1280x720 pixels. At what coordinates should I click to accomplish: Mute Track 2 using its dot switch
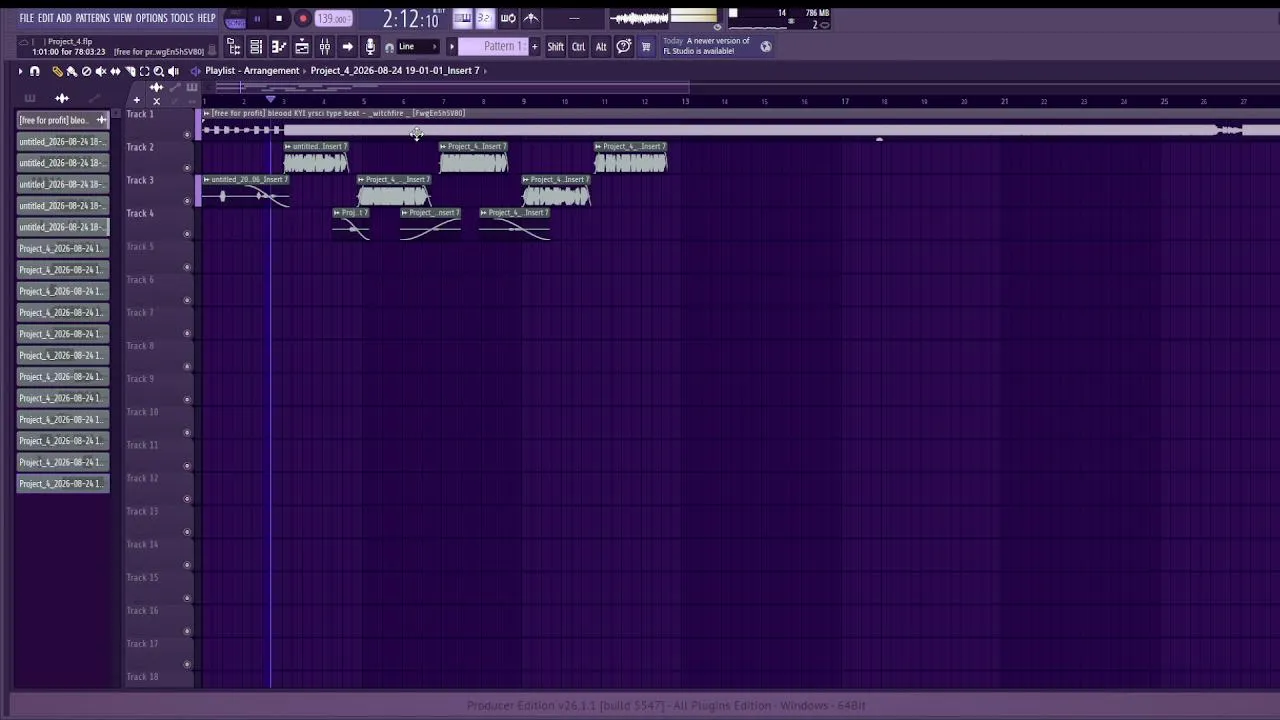point(187,167)
